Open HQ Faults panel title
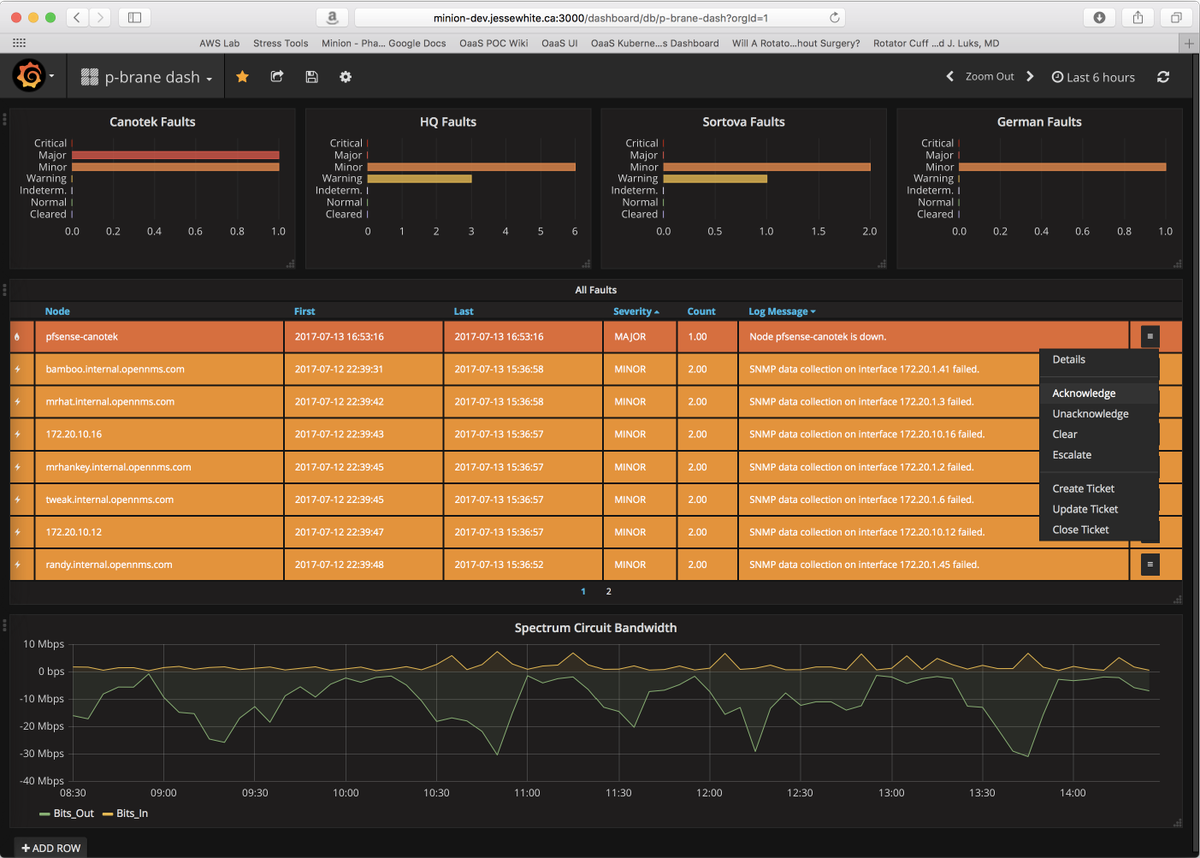Viewport: 1200px width, 858px height. pos(448,122)
